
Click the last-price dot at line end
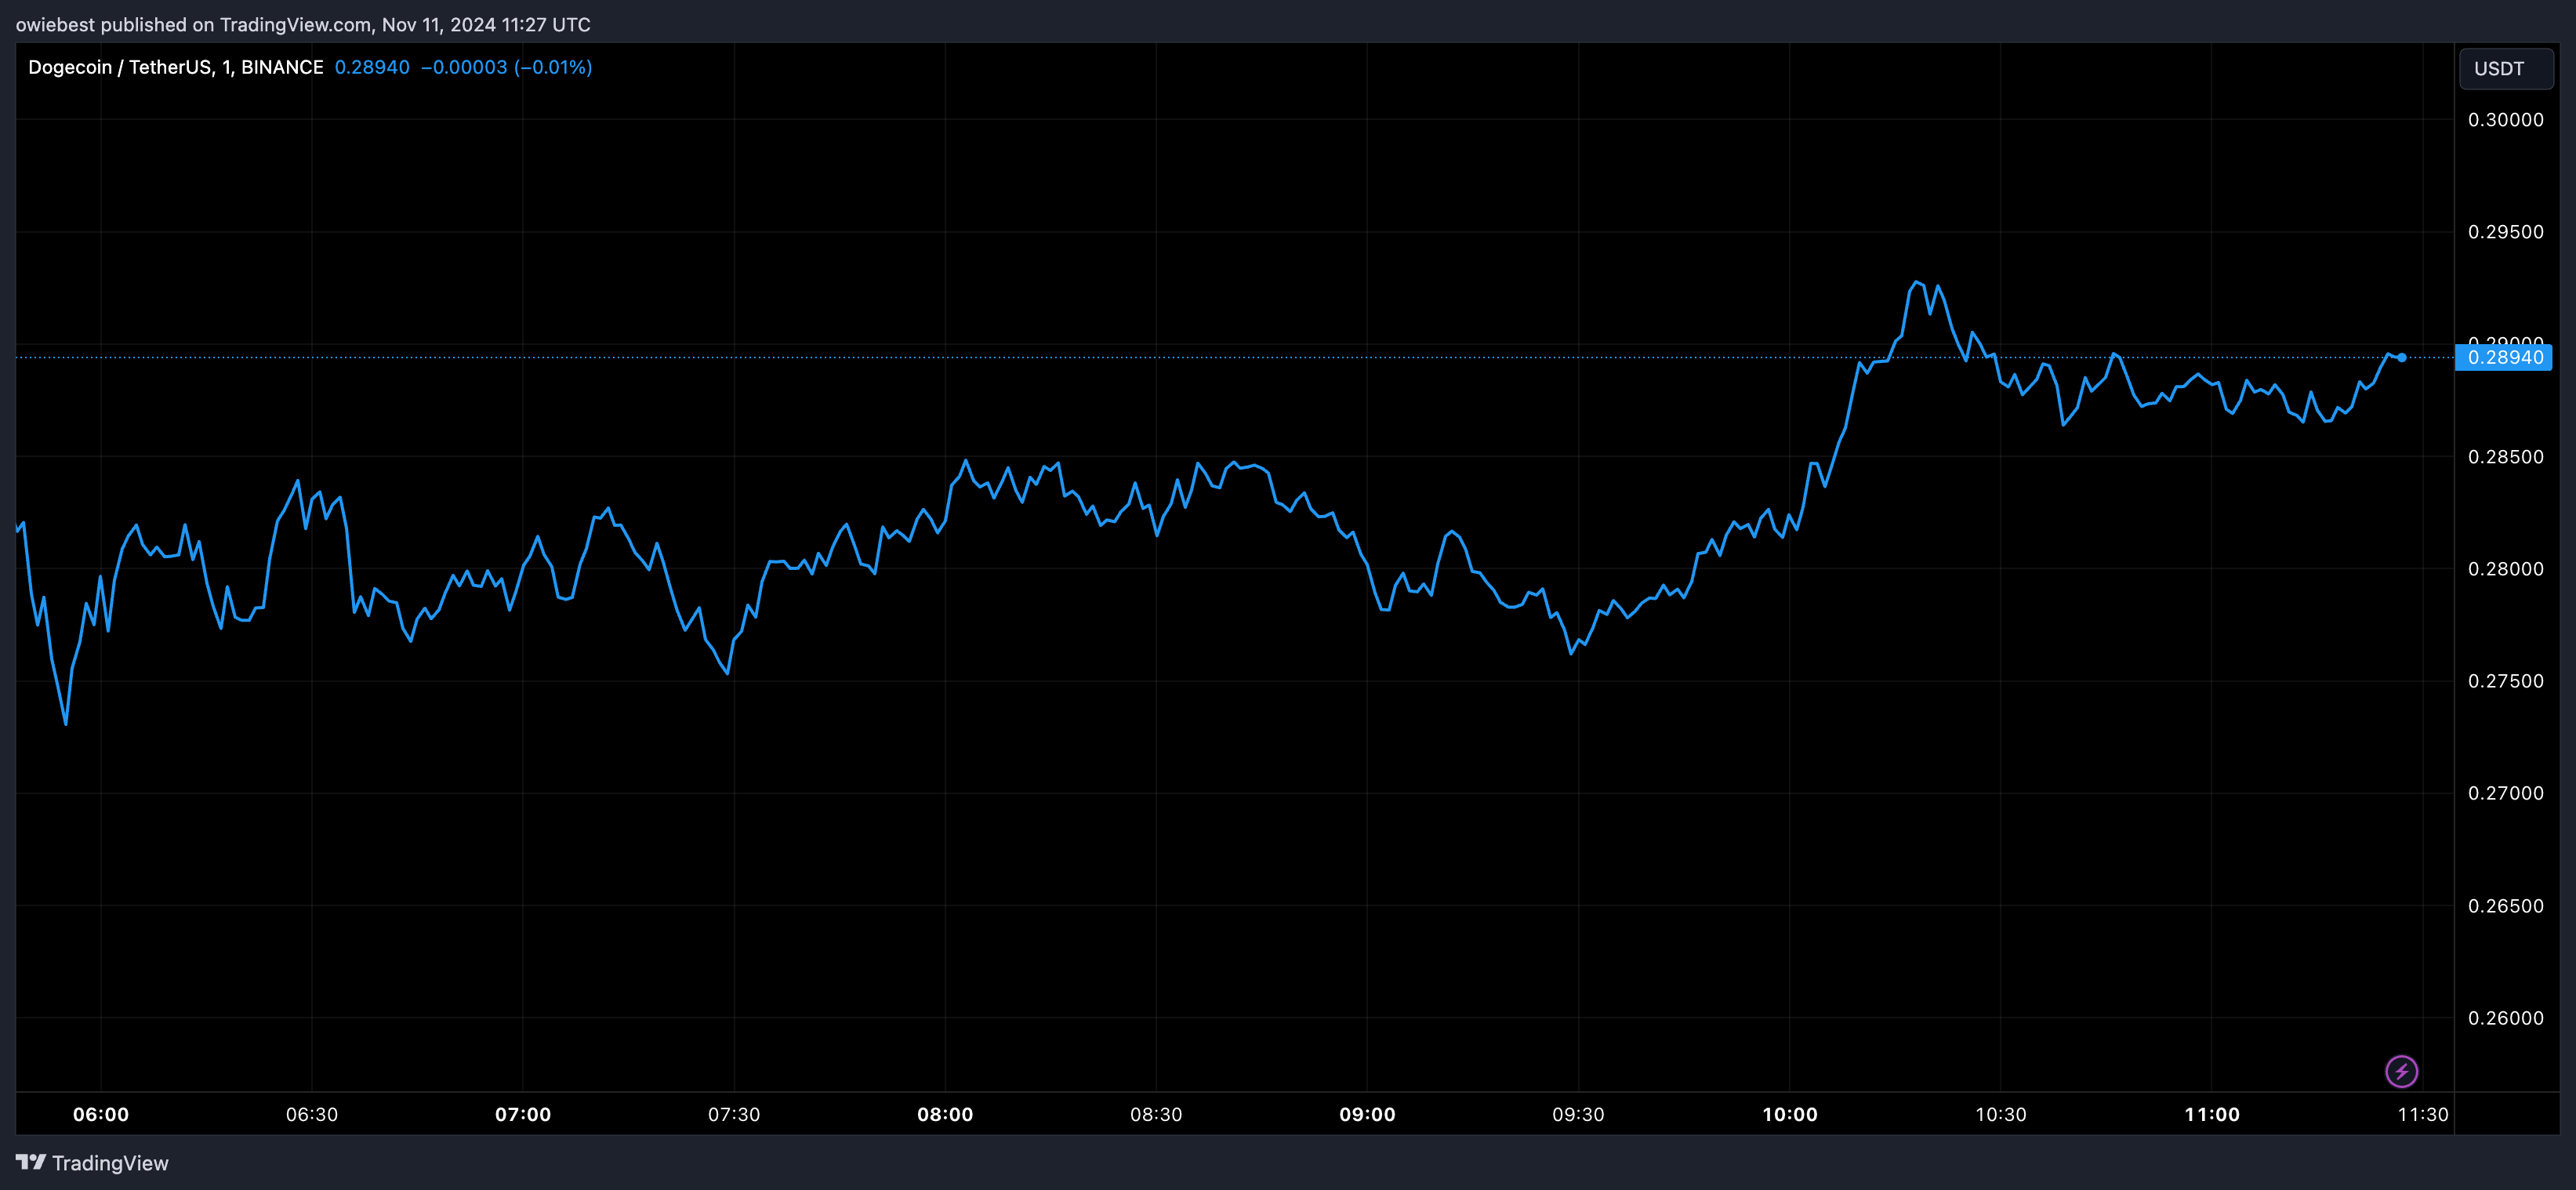coord(2402,357)
